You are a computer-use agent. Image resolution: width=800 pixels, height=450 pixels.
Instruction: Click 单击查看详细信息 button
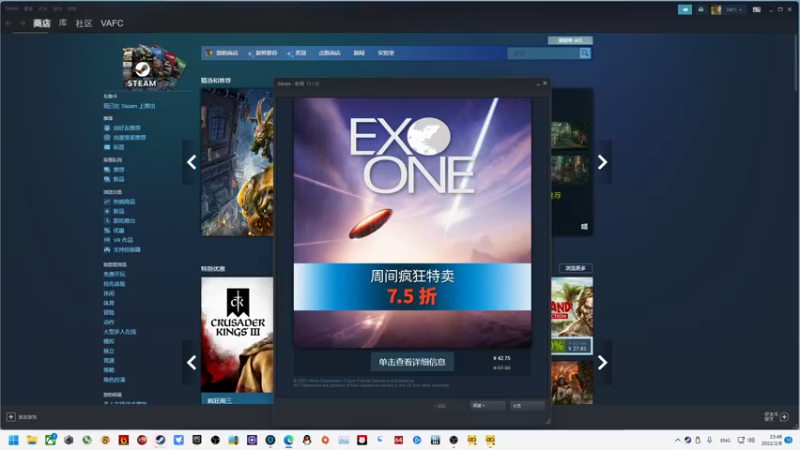412,362
